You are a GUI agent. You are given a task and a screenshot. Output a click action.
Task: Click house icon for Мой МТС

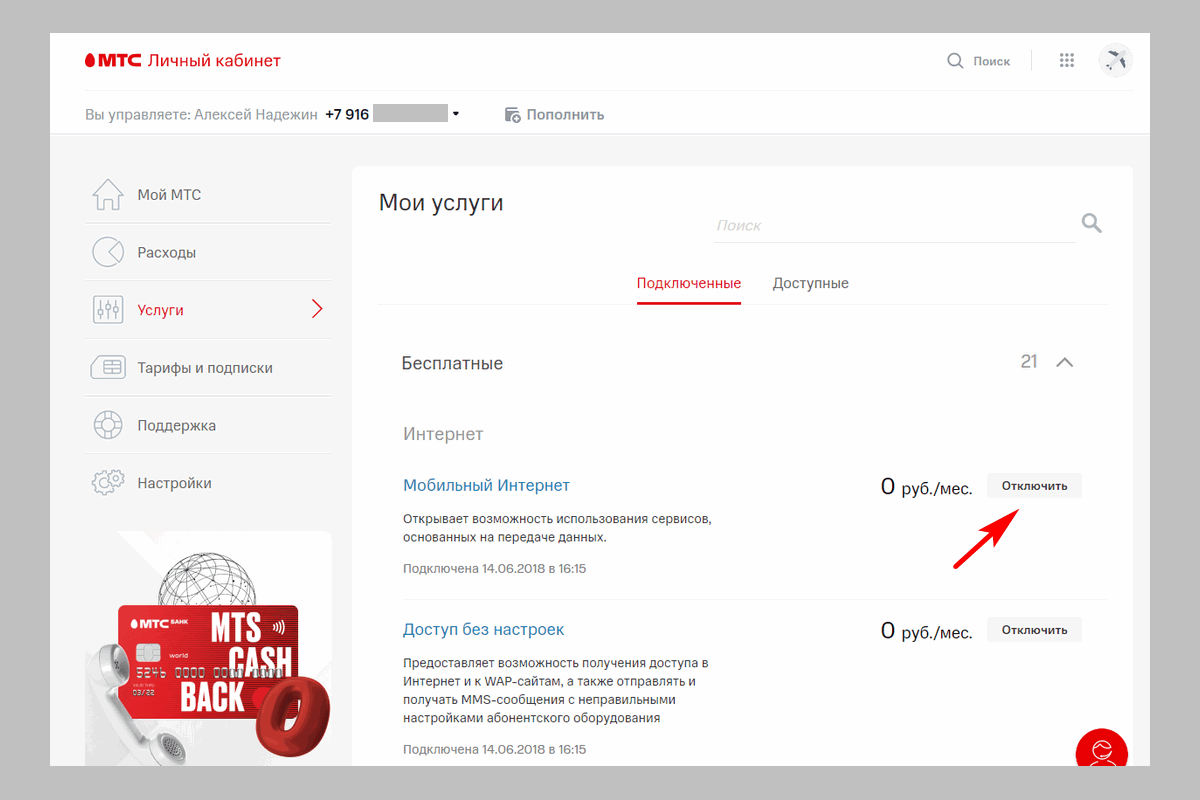pyautogui.click(x=108, y=195)
